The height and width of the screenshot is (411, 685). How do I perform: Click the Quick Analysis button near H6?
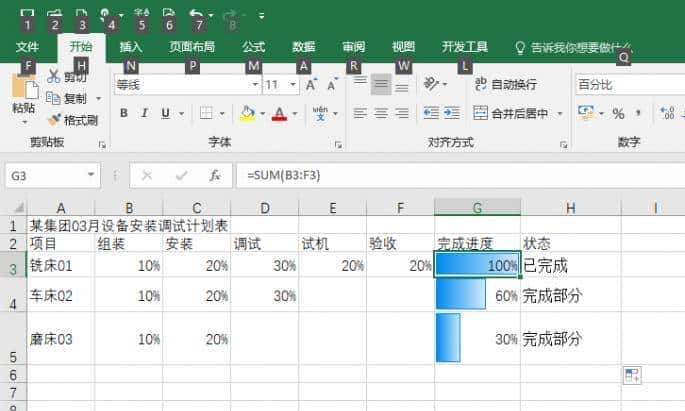click(632, 376)
